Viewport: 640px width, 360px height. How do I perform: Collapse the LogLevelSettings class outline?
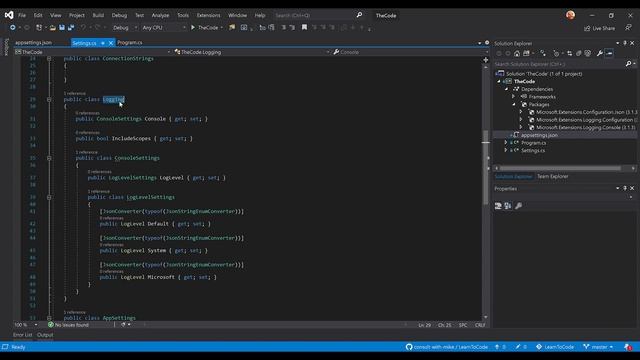49,197
